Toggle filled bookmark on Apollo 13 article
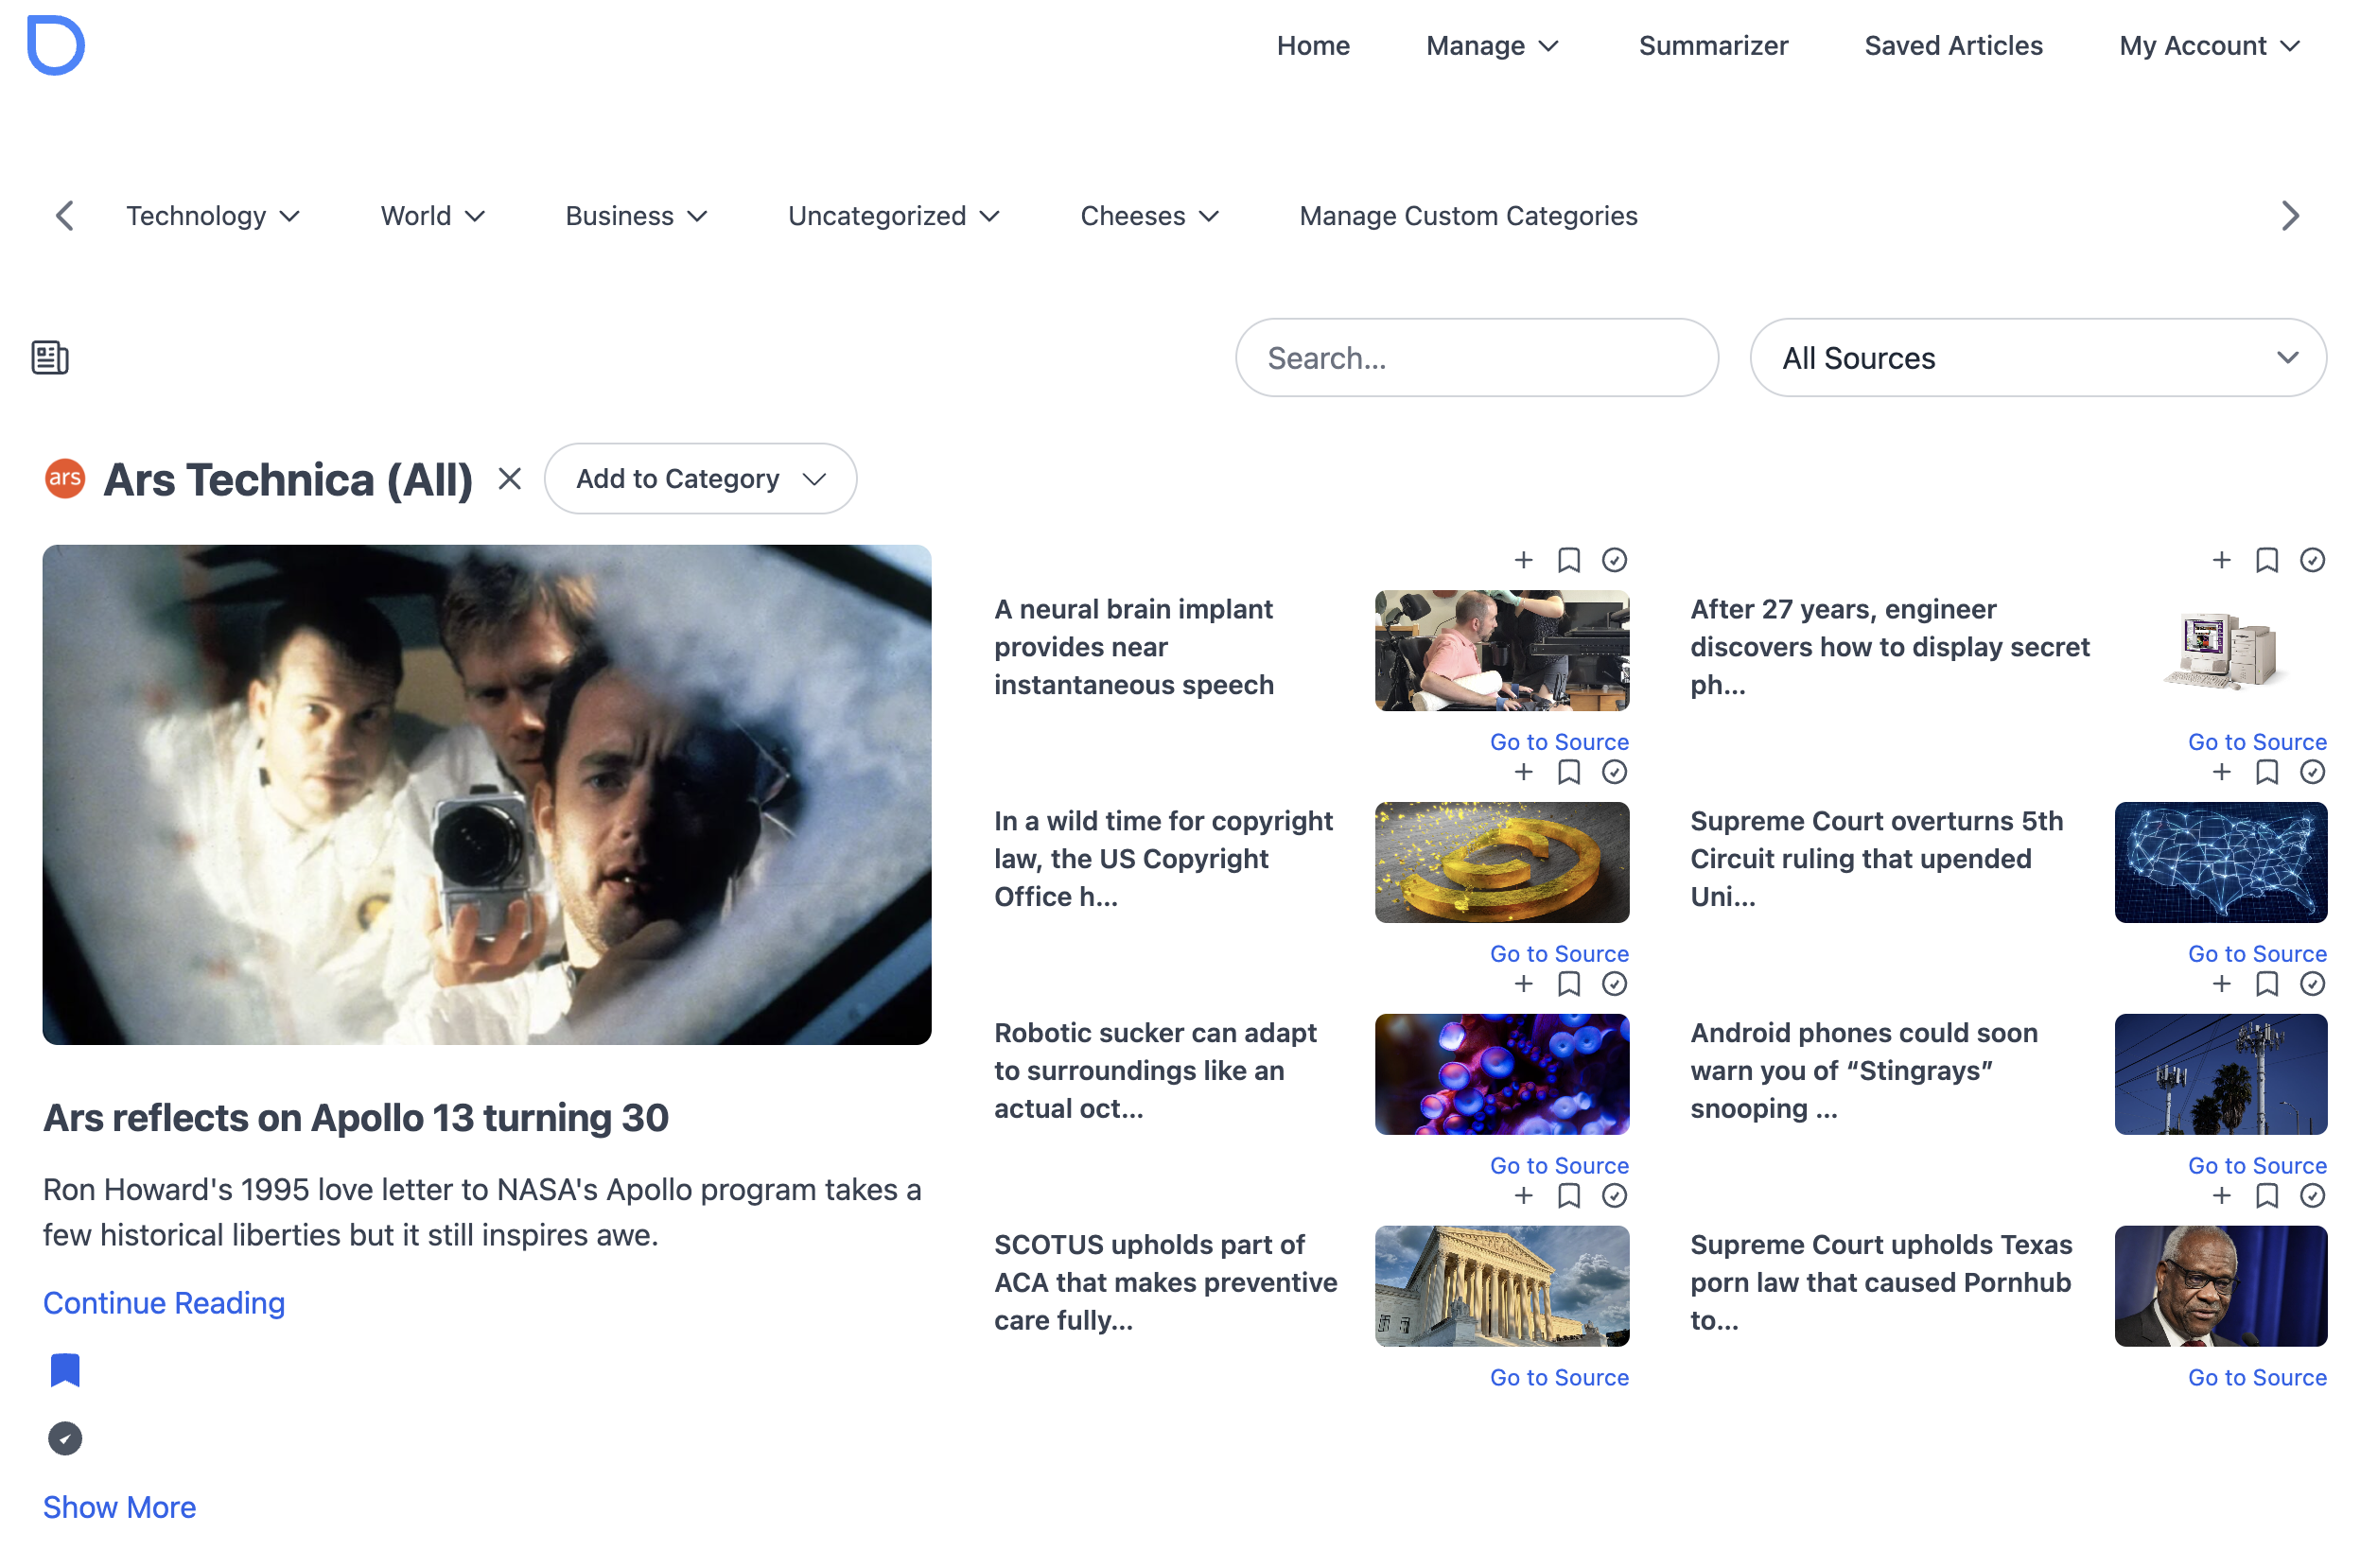 click(x=65, y=1370)
